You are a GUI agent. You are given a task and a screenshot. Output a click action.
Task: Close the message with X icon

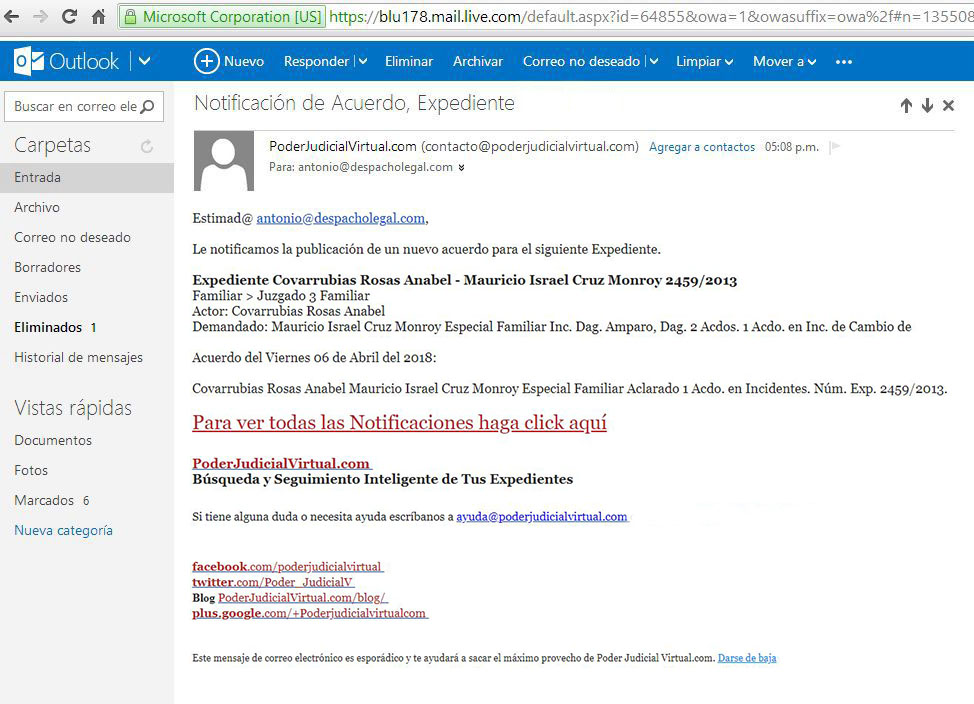tap(949, 106)
